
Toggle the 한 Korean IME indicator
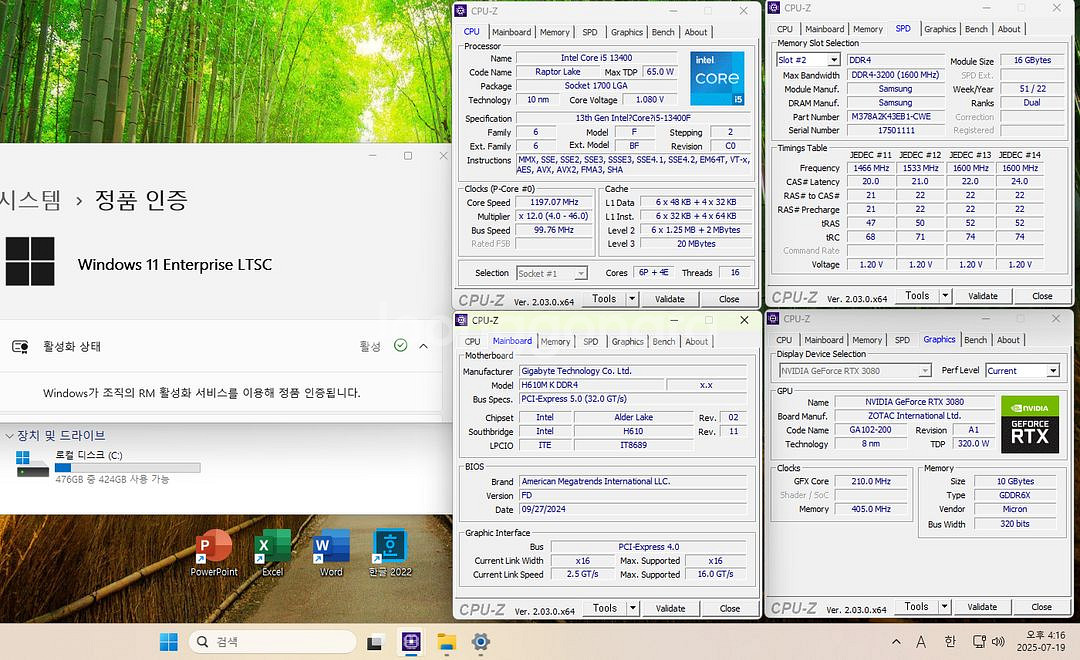click(950, 642)
